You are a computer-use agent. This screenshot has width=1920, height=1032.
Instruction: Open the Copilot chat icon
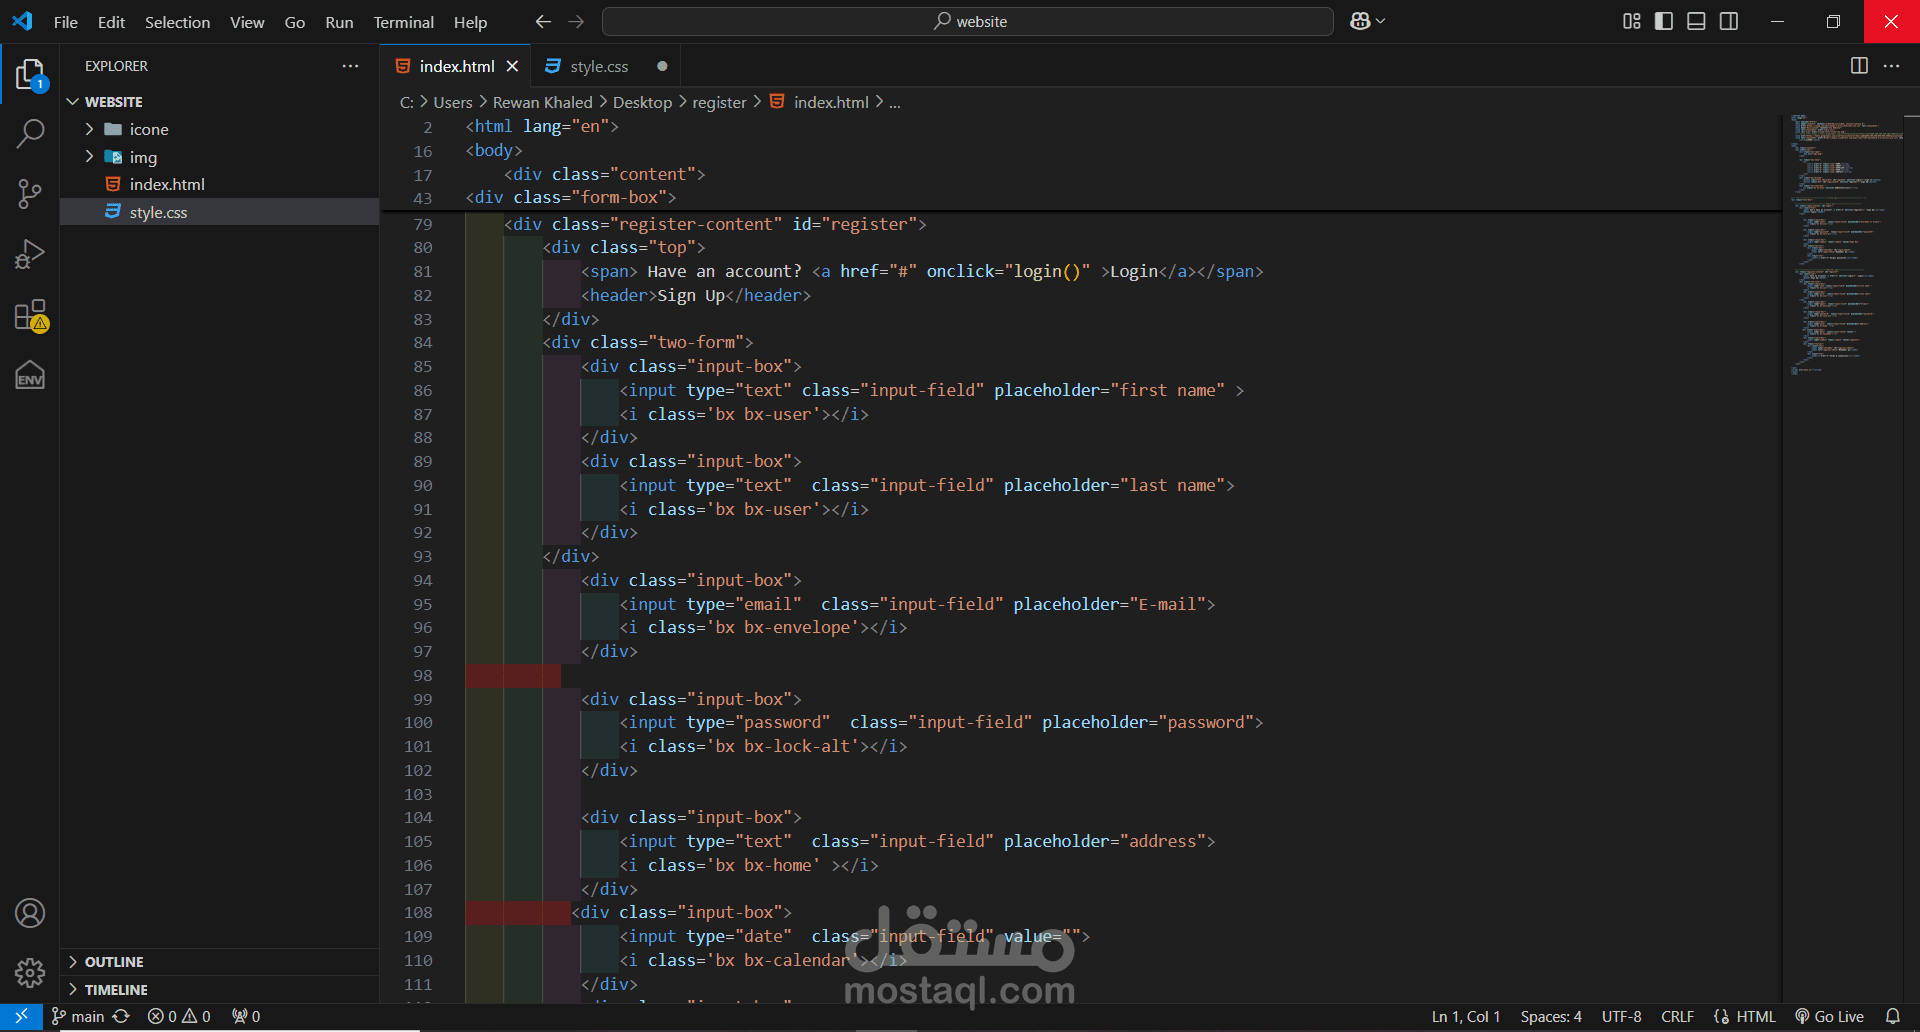pyautogui.click(x=1360, y=21)
